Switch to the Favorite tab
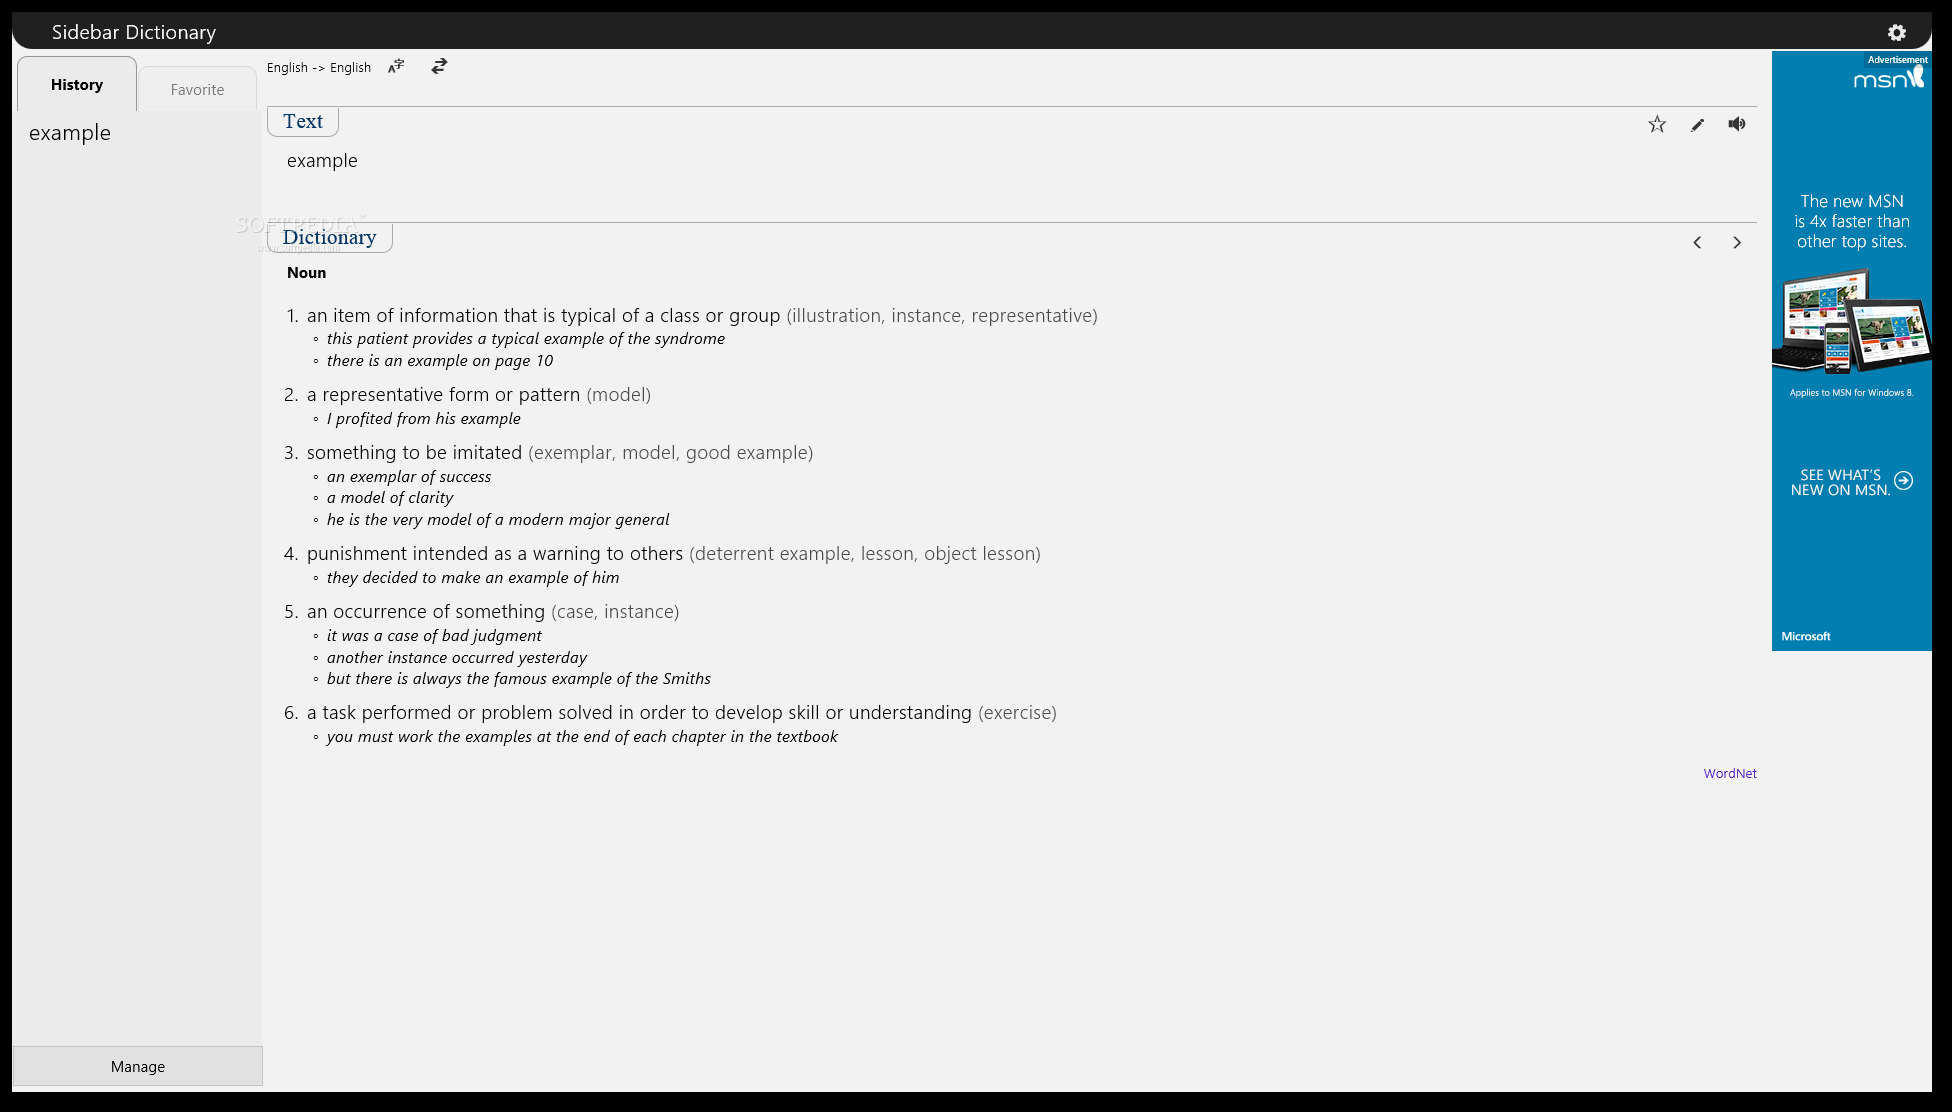1952x1112 pixels. click(x=196, y=89)
